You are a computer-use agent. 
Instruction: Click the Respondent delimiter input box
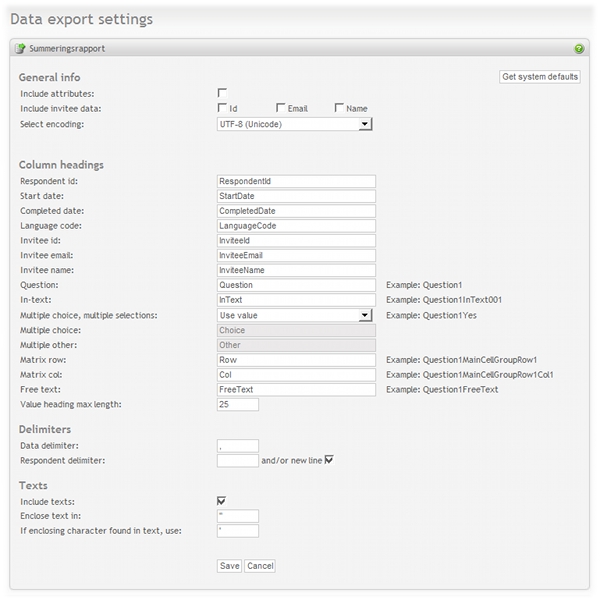coord(238,461)
